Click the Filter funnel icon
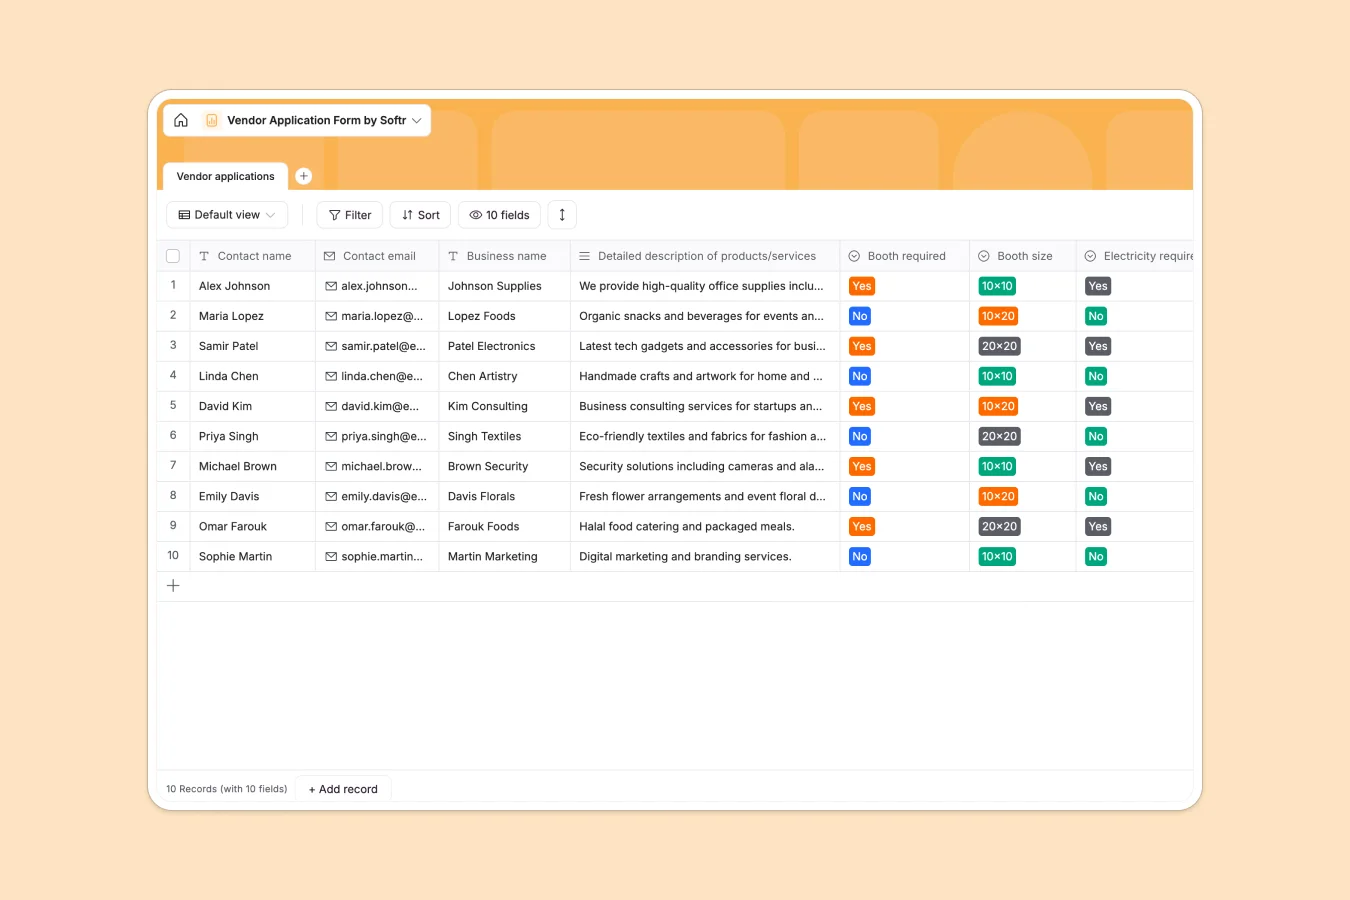The width and height of the screenshot is (1350, 900). tap(333, 214)
